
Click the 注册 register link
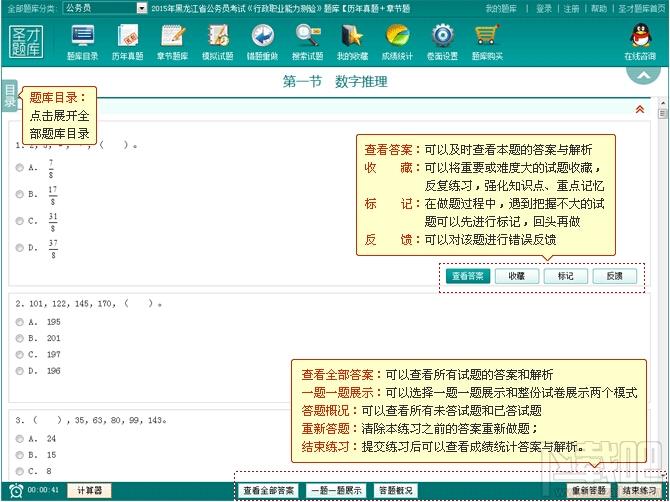tap(571, 9)
